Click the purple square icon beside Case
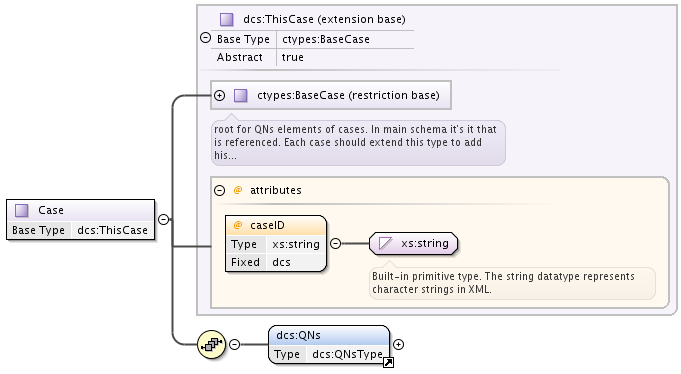This screenshot has height=374, width=681. 22,210
